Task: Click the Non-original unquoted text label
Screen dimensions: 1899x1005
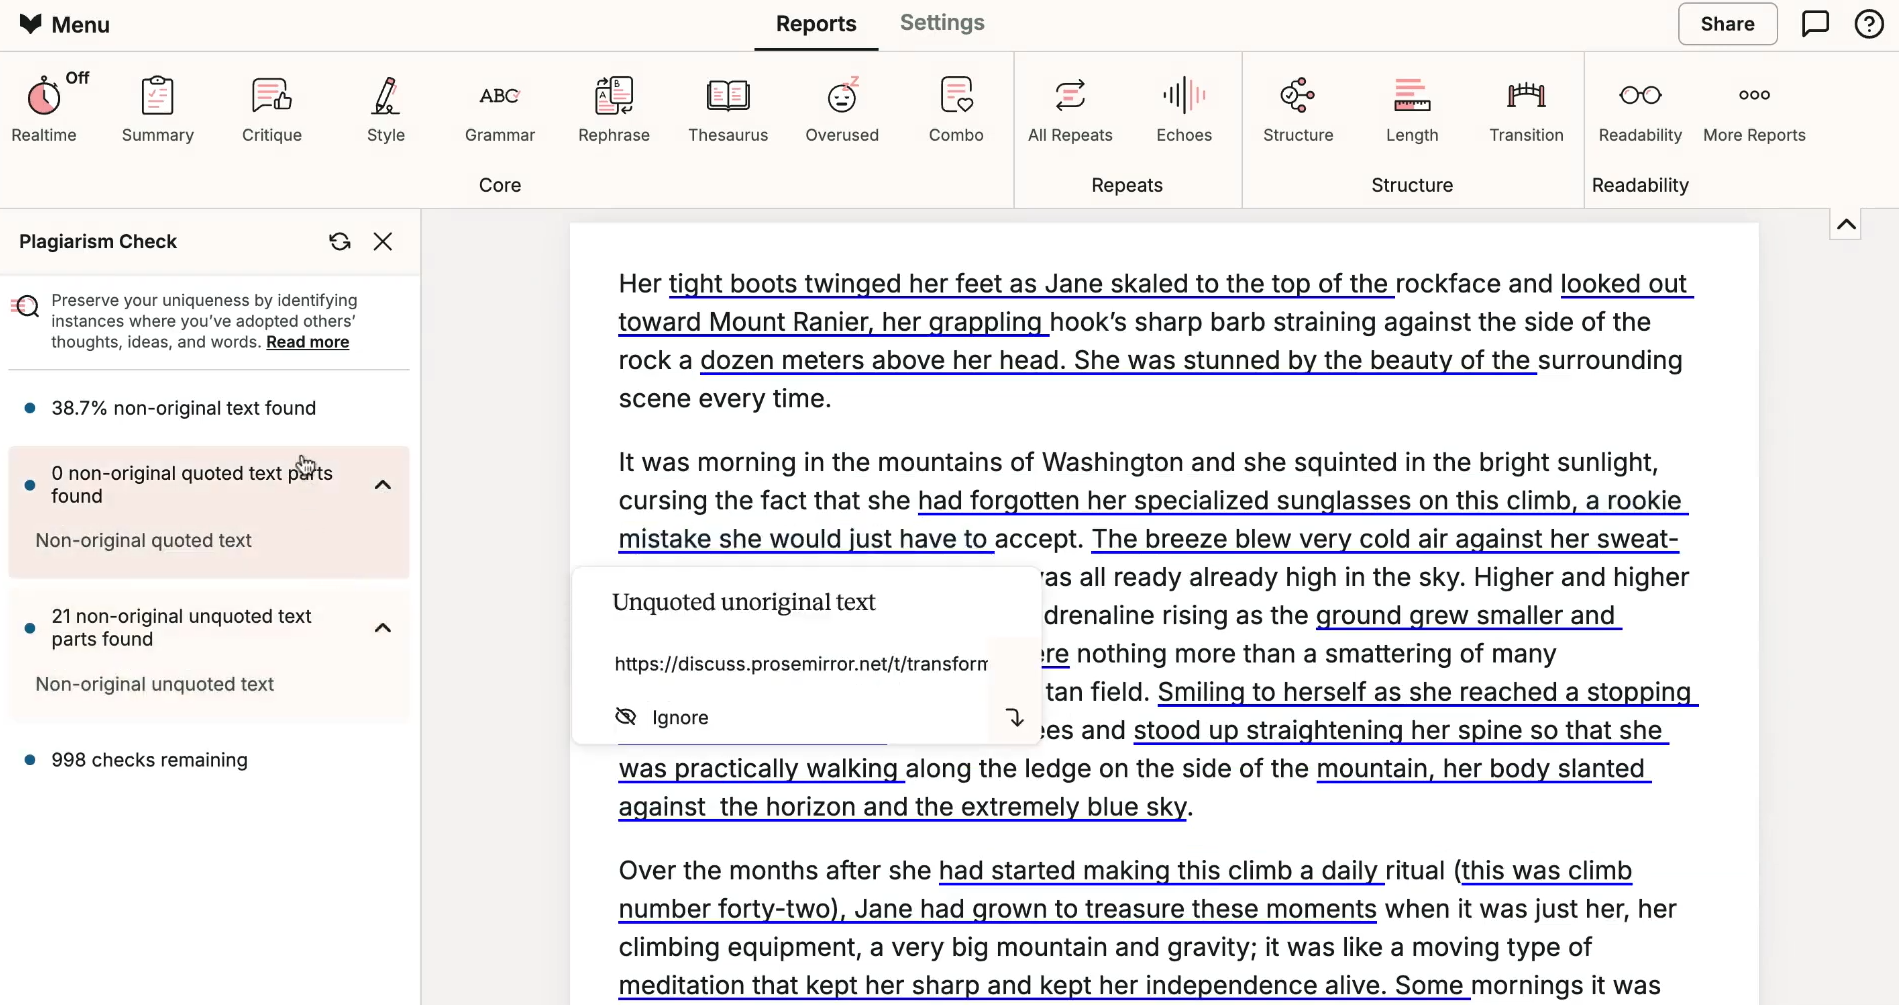Action: pos(155,685)
